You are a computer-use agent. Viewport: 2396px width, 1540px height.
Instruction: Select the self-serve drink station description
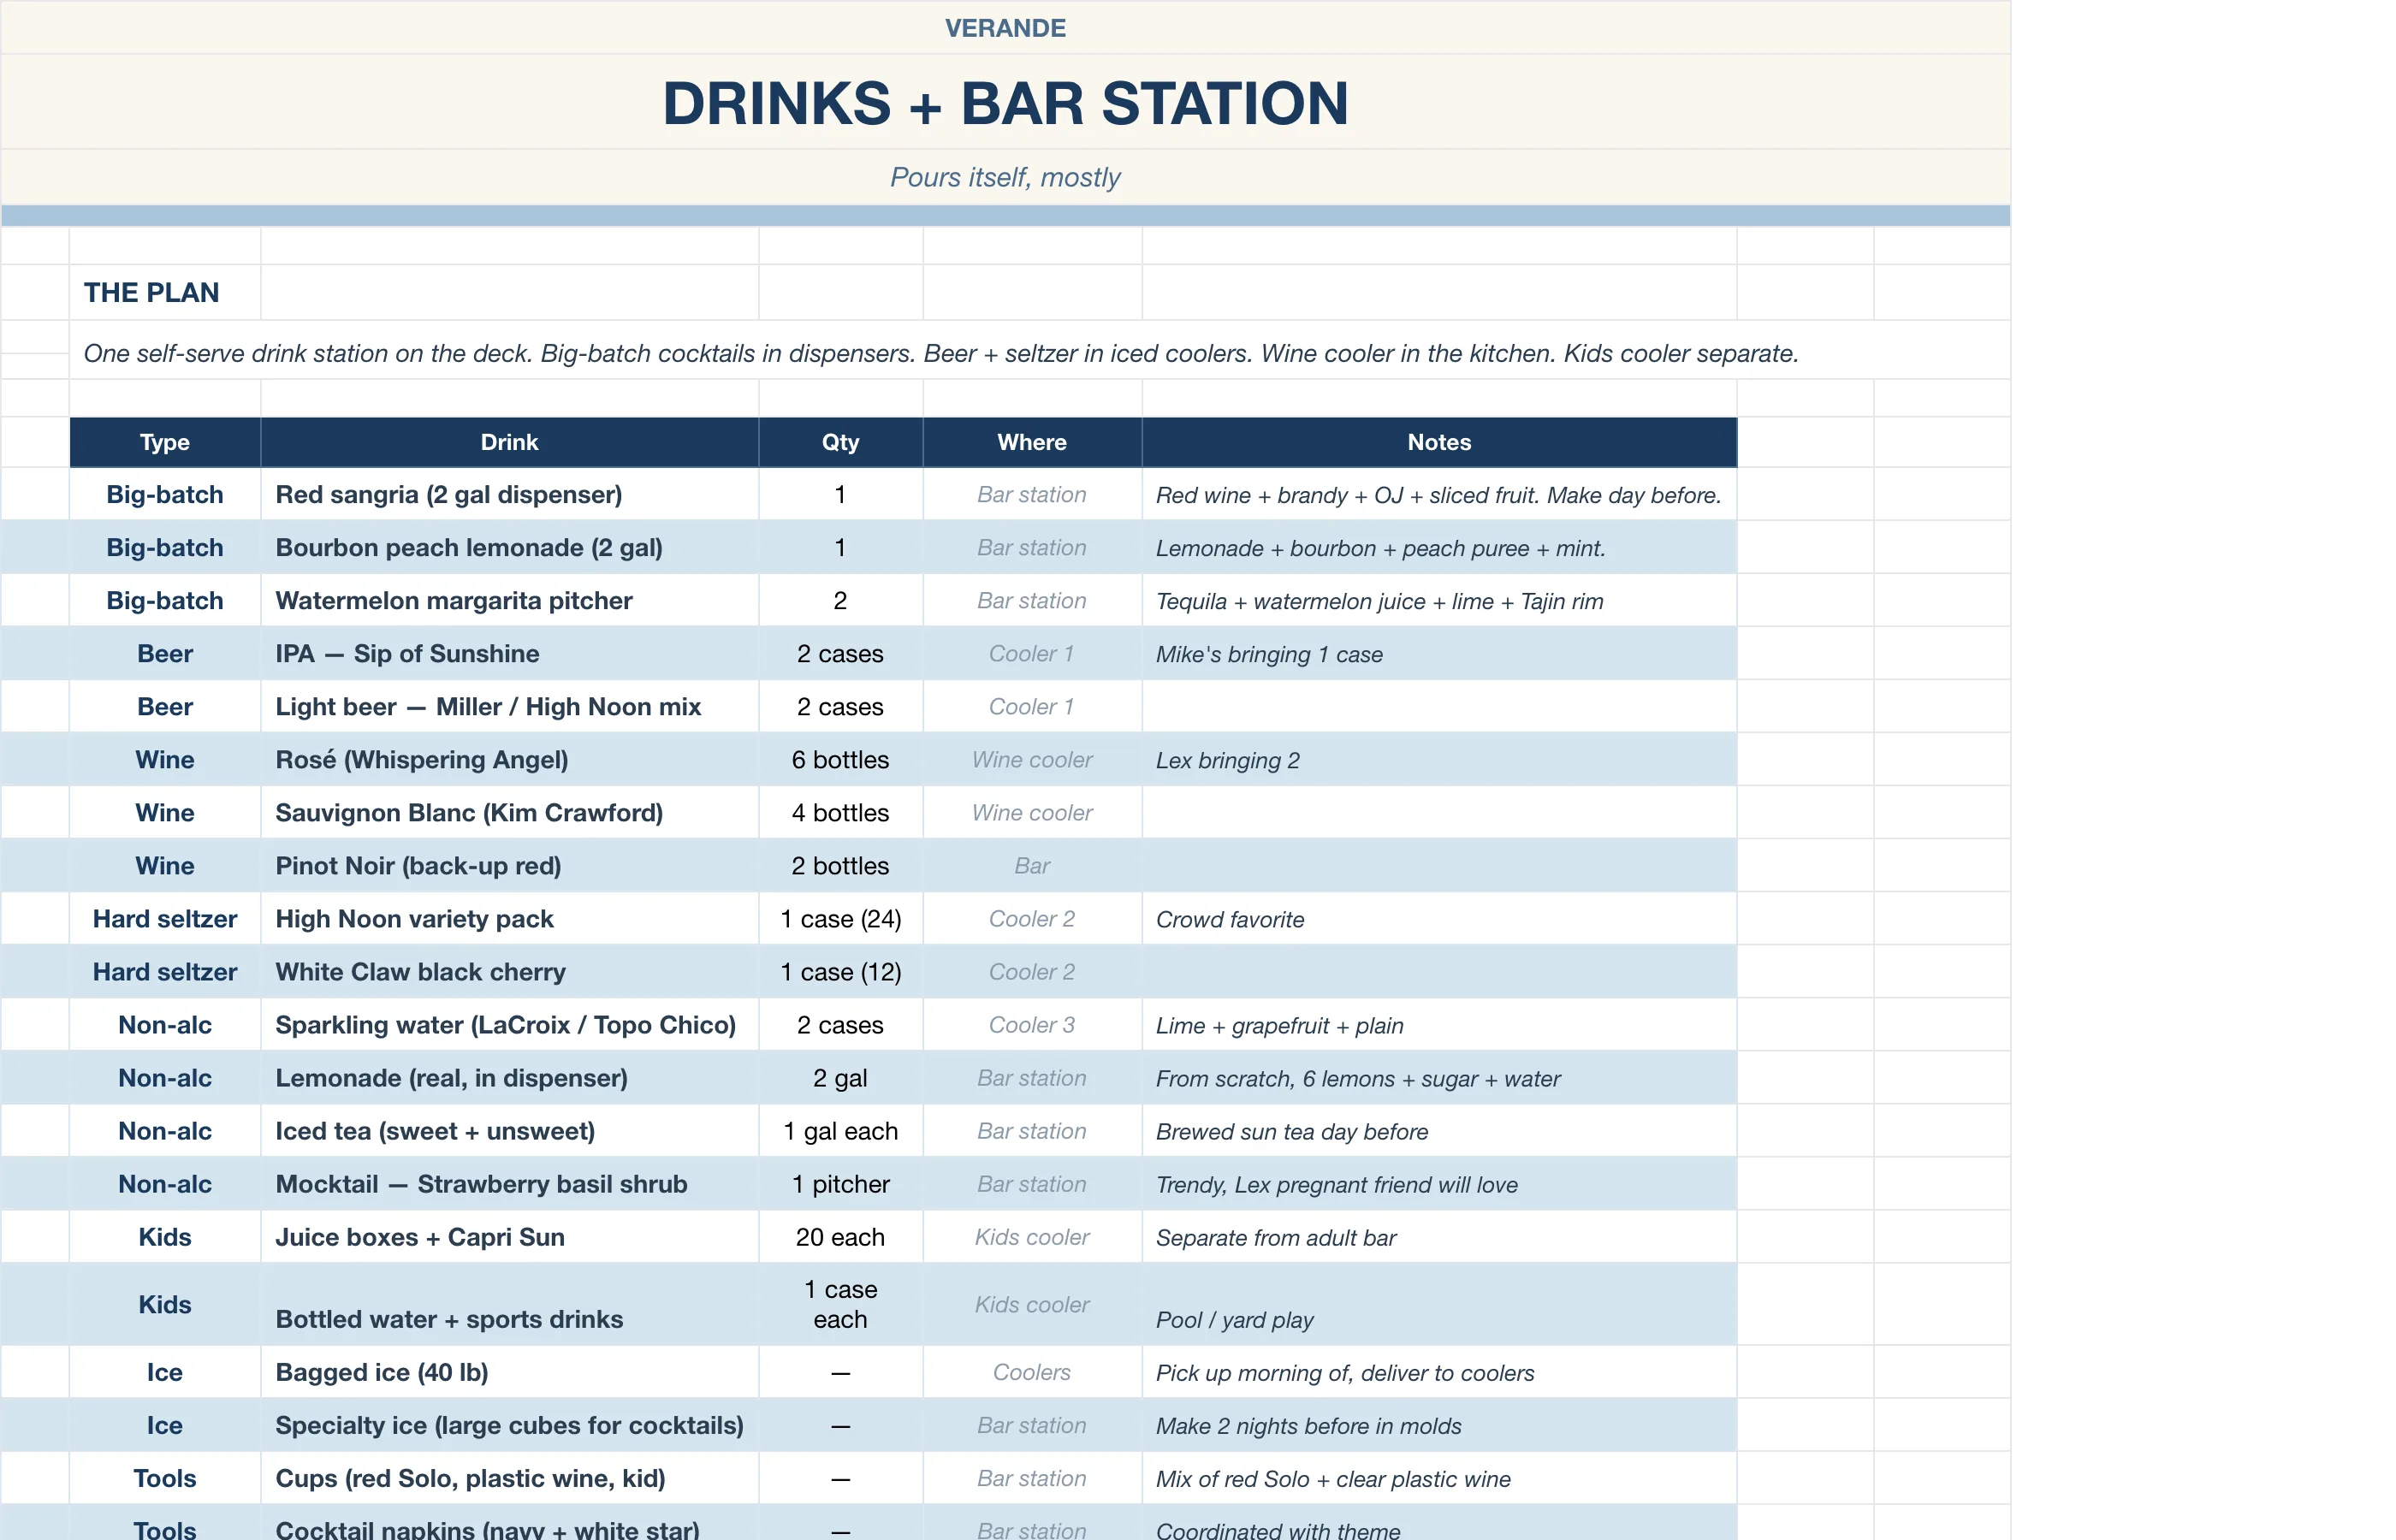pyautogui.click(x=940, y=353)
